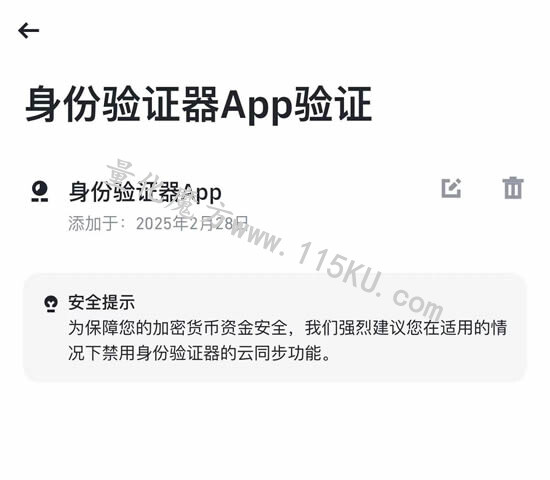Edit the 身份验证器App entry
550x480 pixels.
coord(451,188)
